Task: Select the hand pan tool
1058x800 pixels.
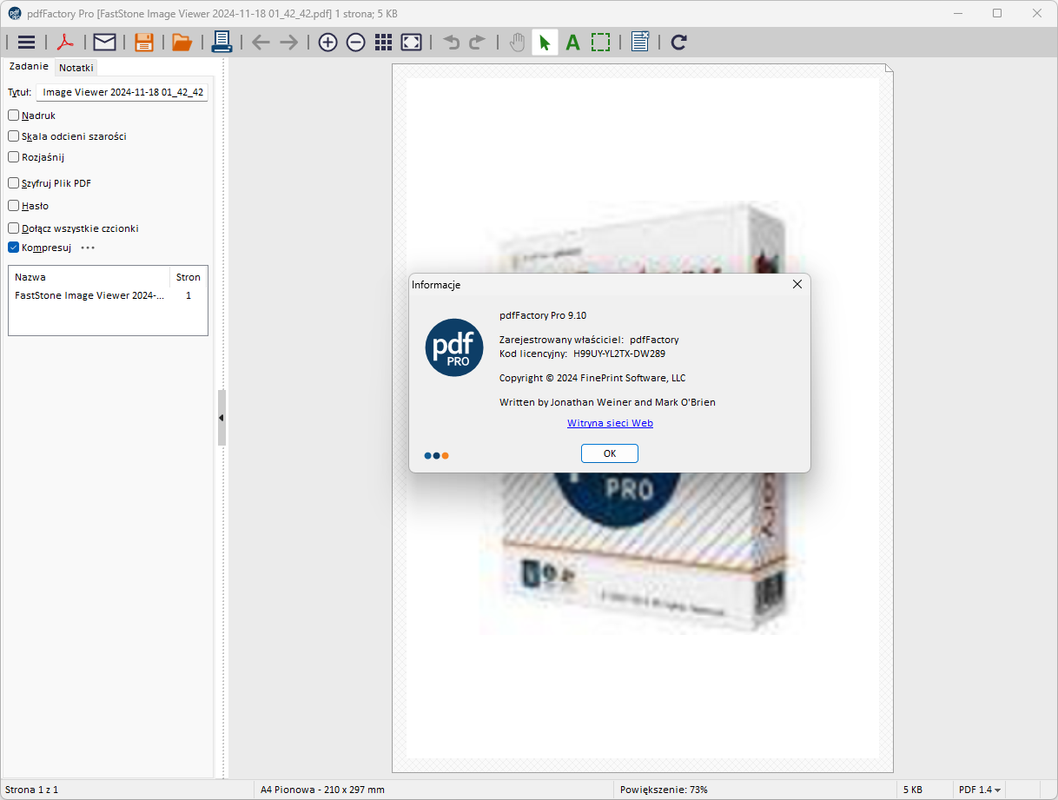Action: pyautogui.click(x=517, y=42)
